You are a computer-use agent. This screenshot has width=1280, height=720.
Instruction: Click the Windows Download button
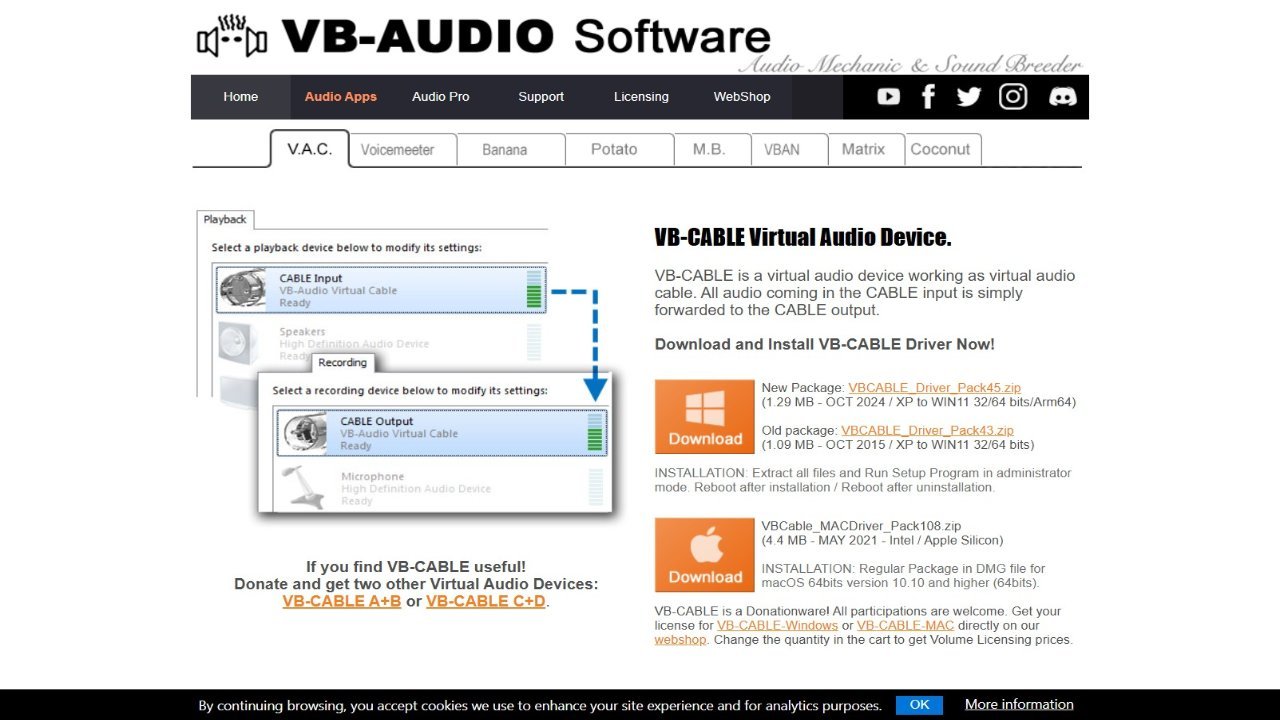pyautogui.click(x=705, y=417)
